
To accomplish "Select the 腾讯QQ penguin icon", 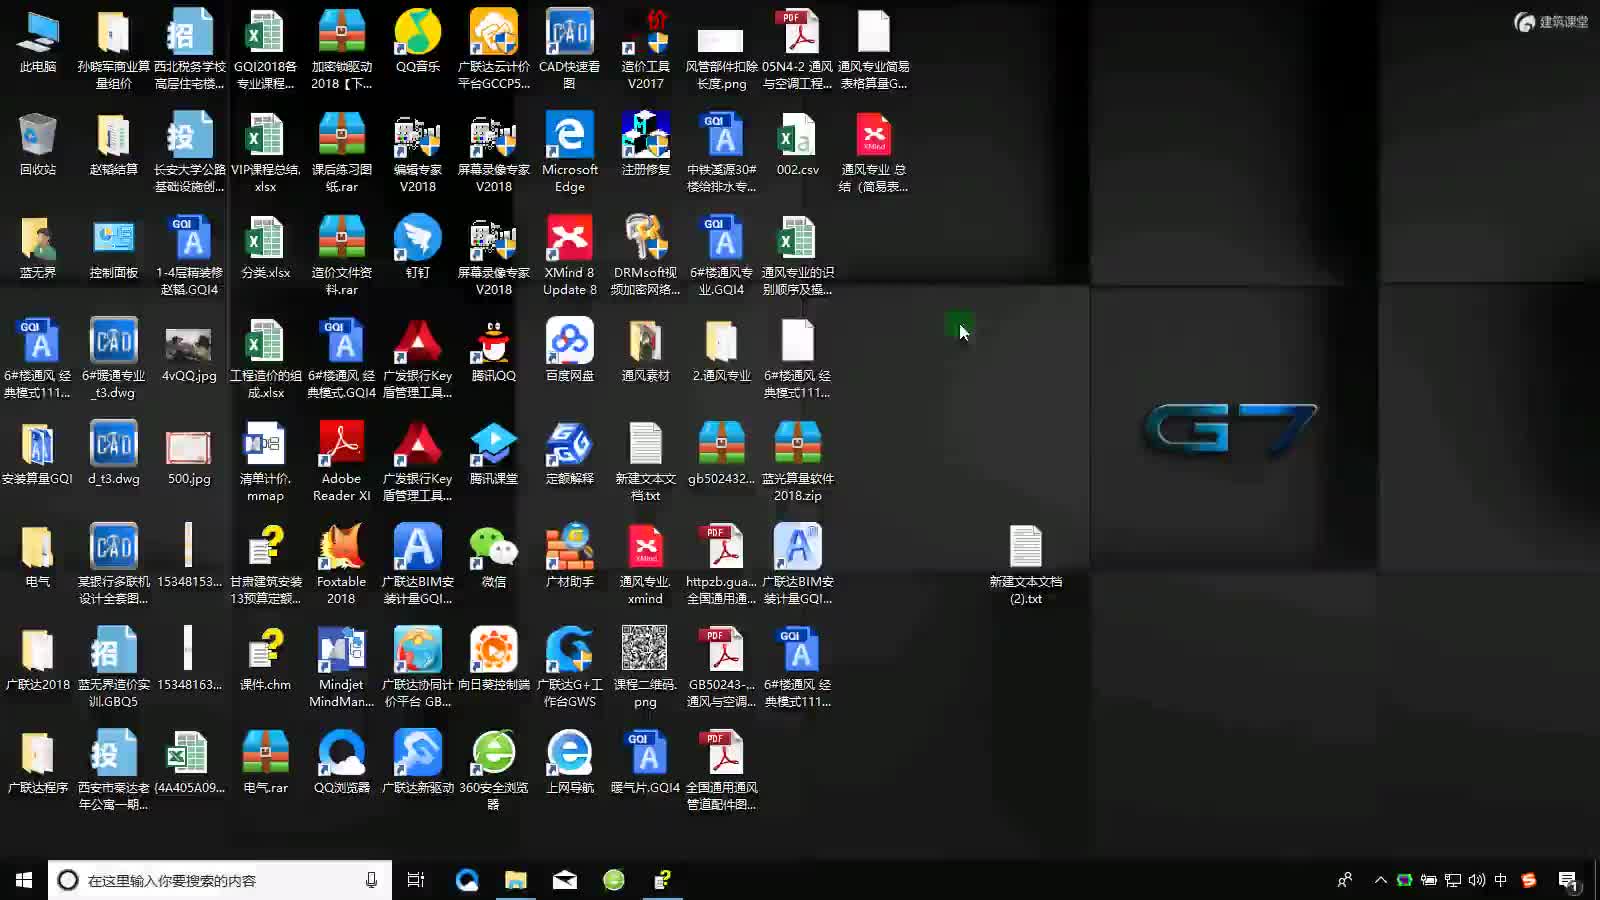I will click(494, 351).
